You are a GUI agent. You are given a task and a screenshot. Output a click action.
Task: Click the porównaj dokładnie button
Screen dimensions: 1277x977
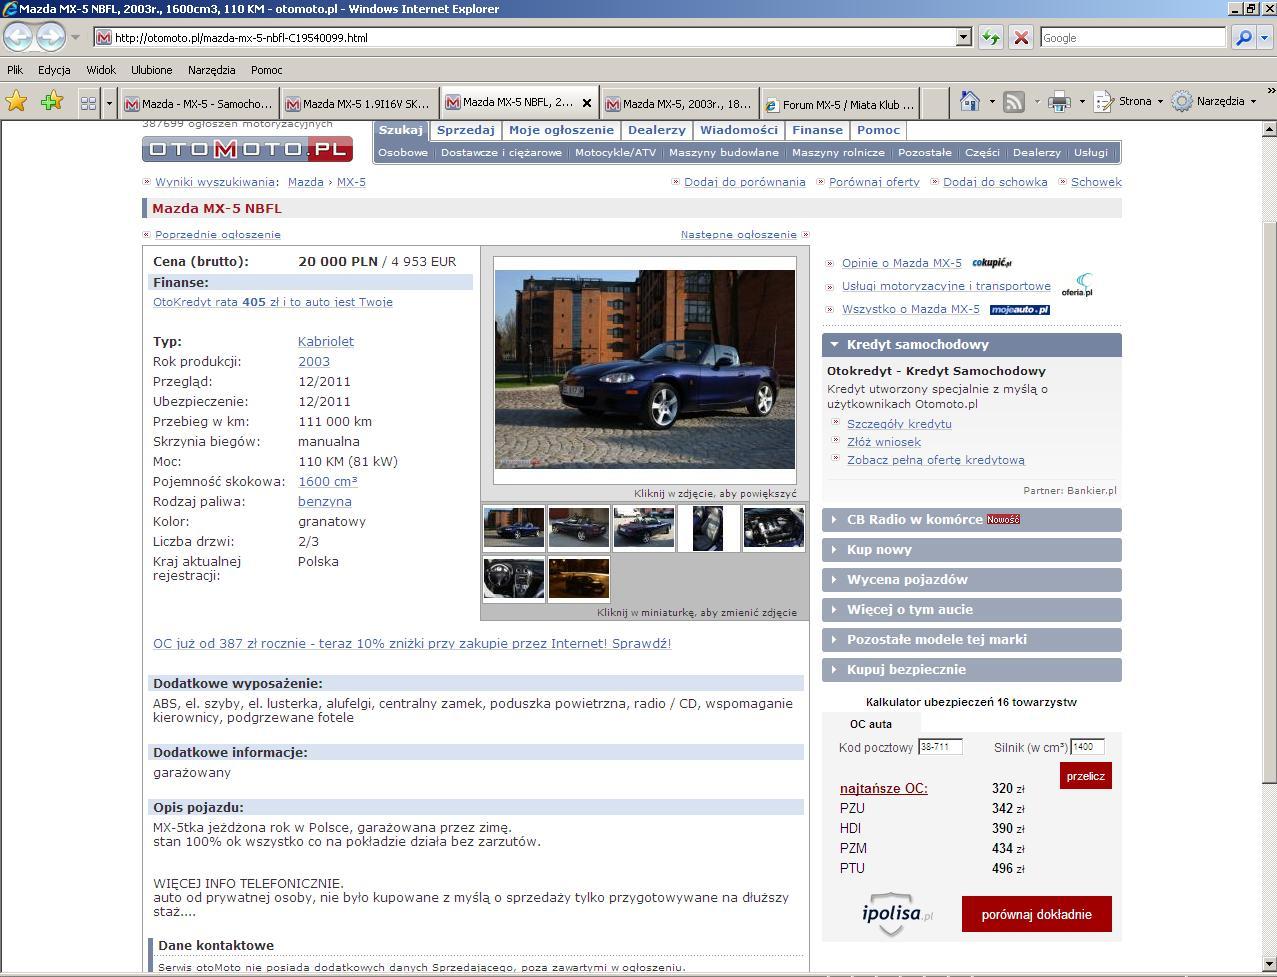pos(1037,914)
